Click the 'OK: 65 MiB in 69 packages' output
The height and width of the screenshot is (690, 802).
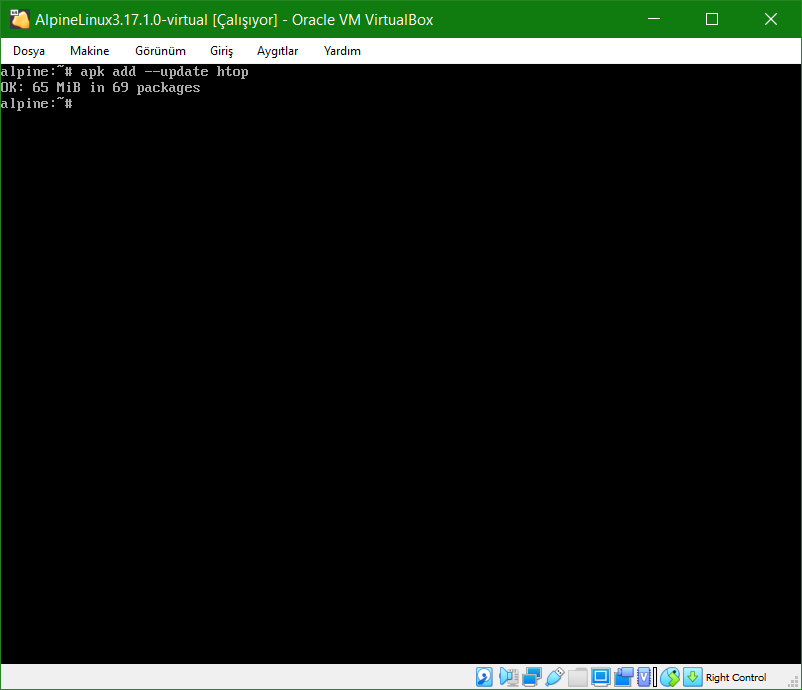[100, 87]
